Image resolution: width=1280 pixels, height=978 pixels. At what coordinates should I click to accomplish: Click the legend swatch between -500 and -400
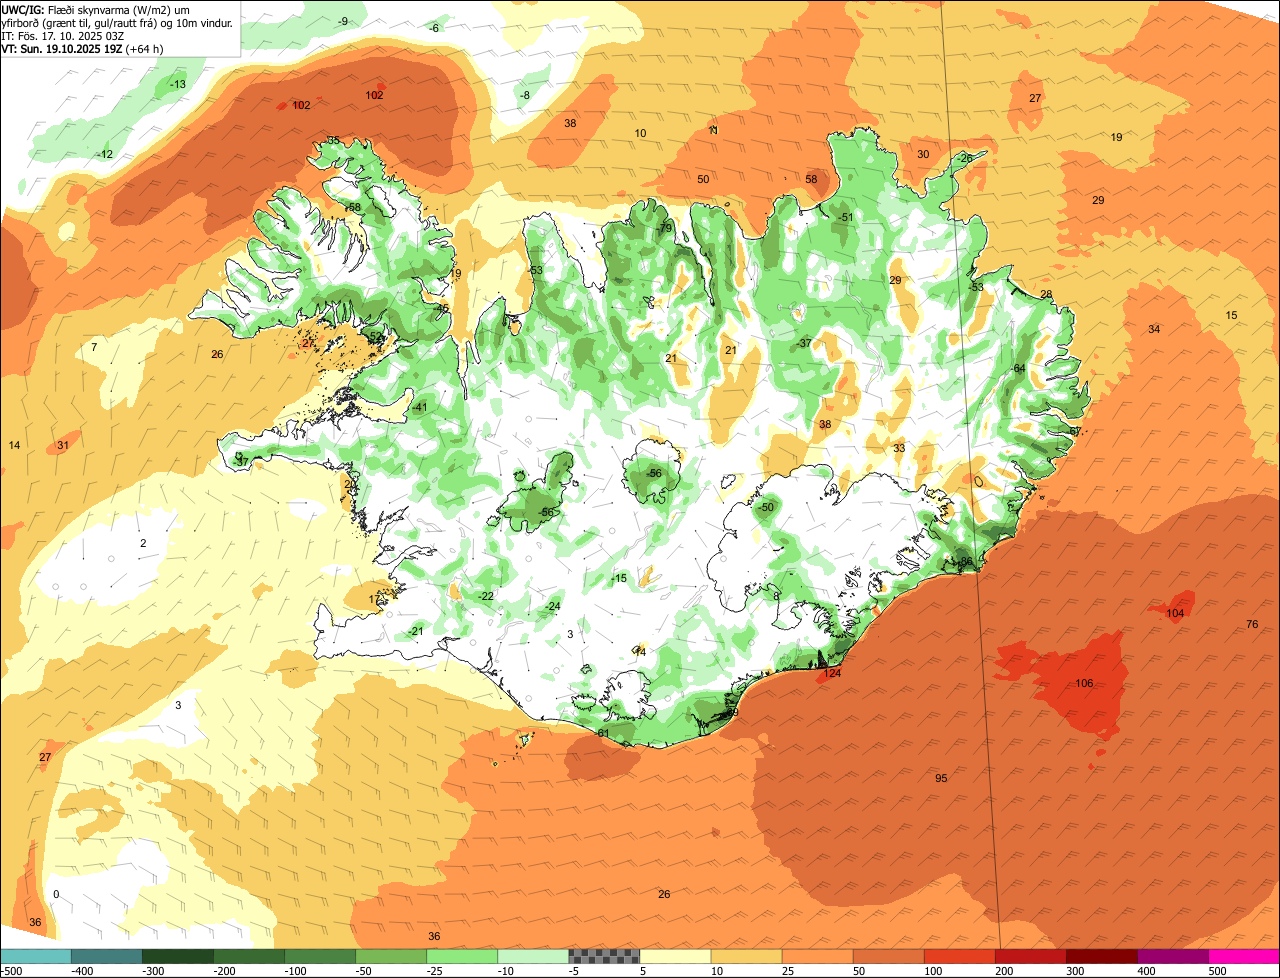(x=36, y=956)
